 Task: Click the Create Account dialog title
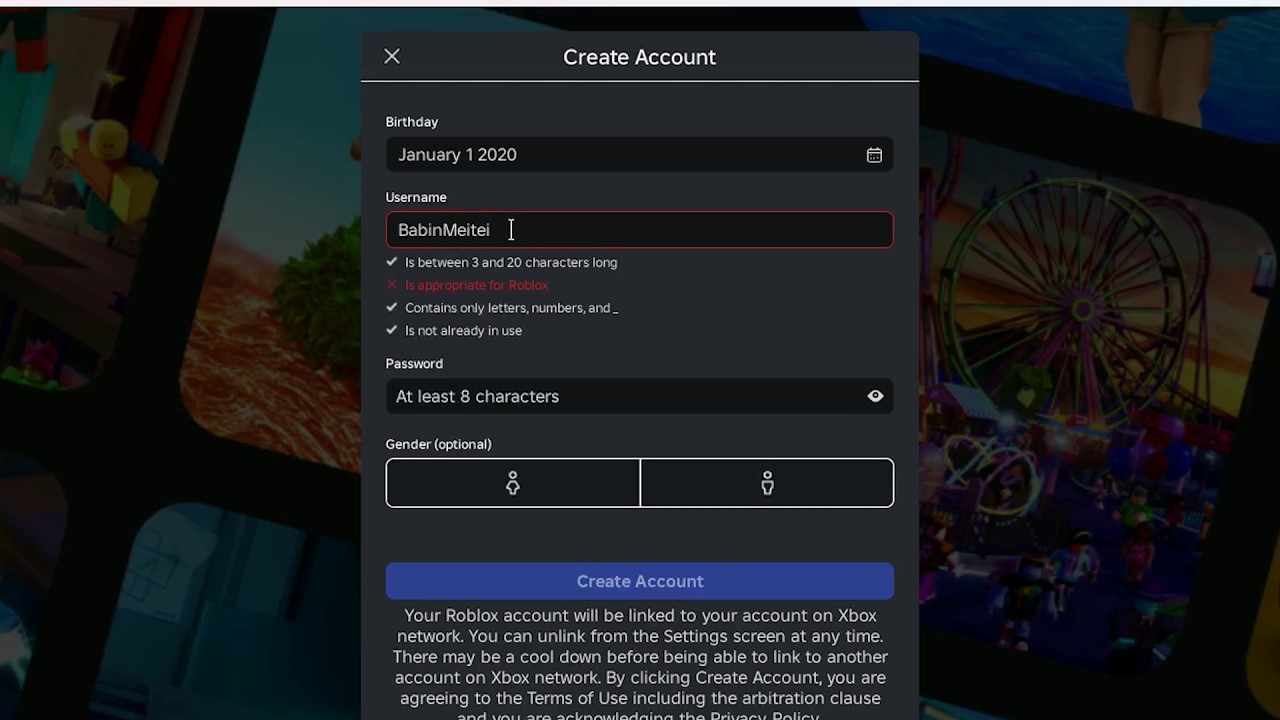[640, 57]
